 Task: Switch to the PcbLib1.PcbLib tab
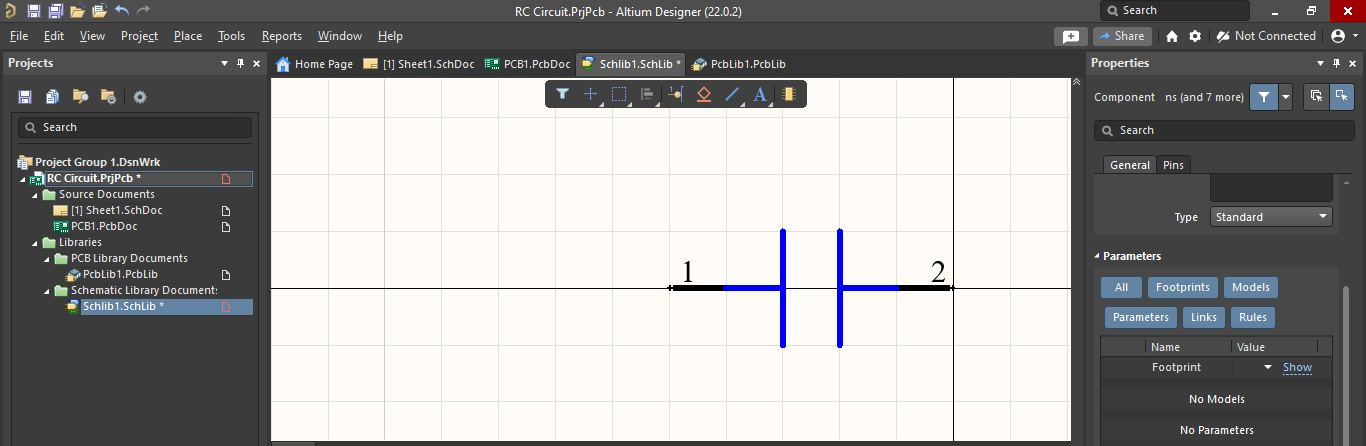coord(738,64)
